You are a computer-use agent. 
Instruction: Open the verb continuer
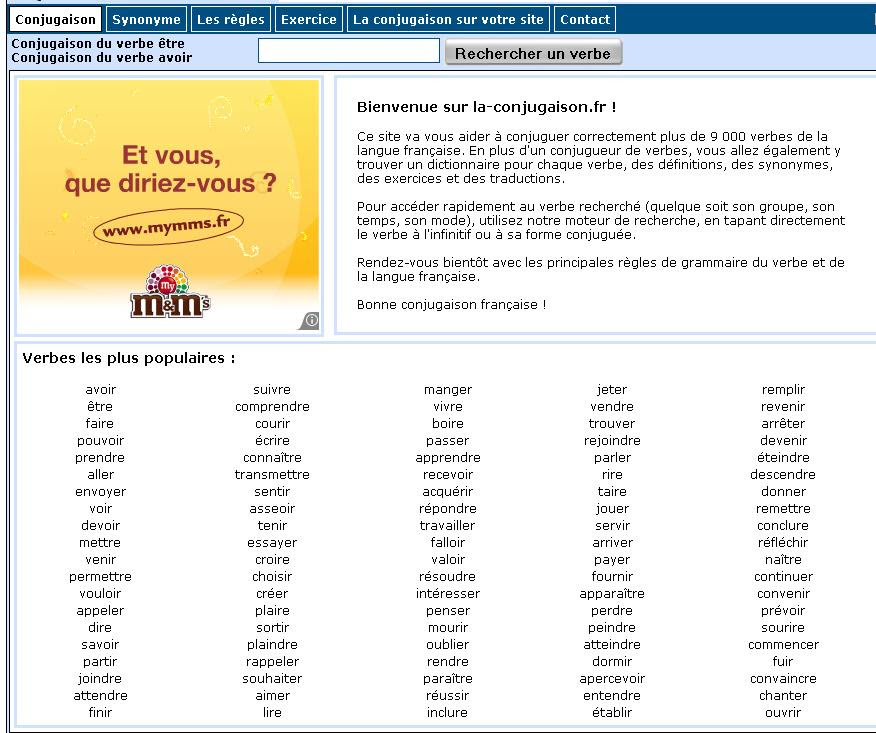coord(783,577)
